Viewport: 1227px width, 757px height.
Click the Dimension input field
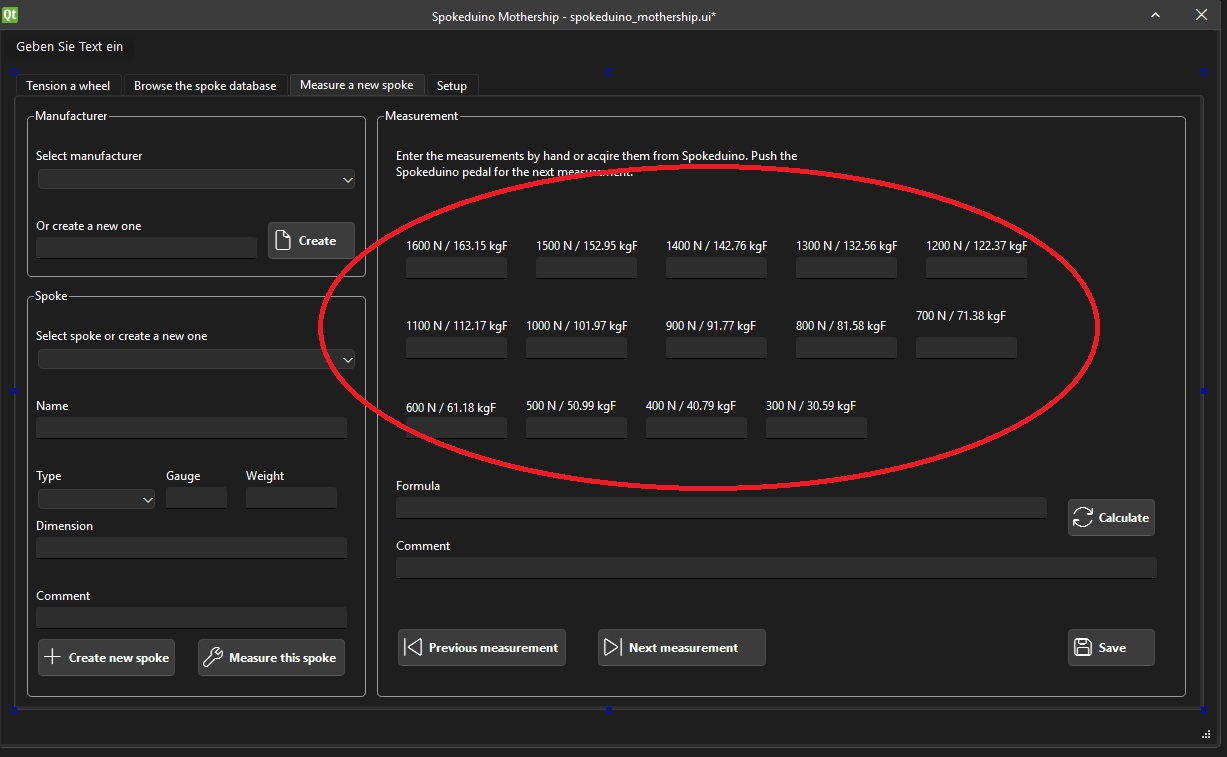click(191, 548)
